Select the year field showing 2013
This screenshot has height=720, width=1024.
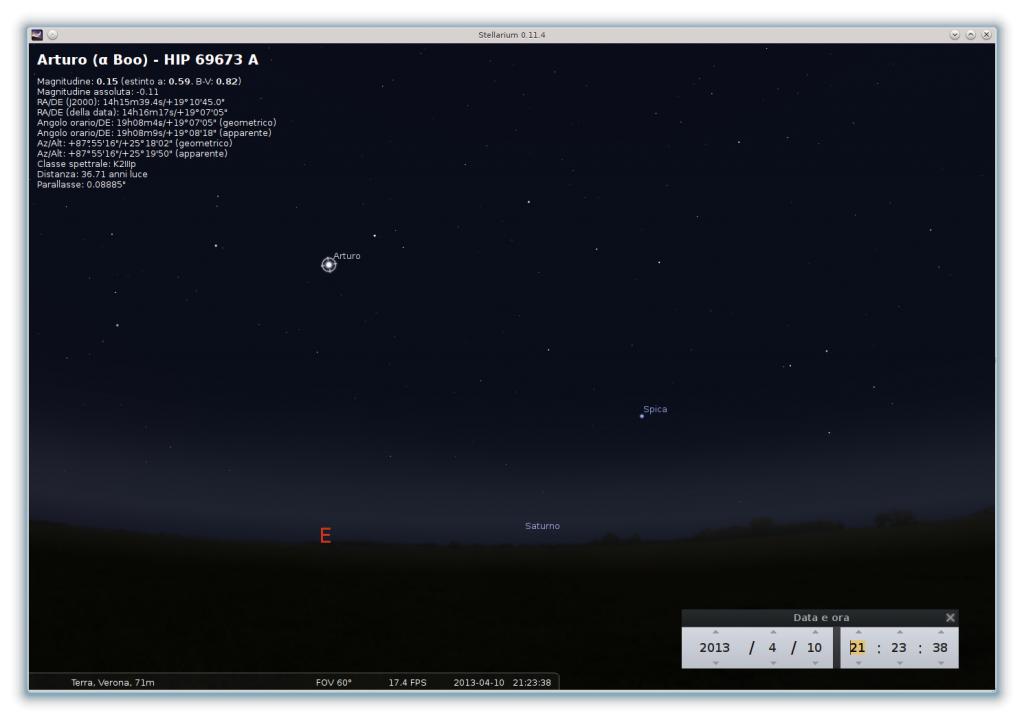coord(714,647)
